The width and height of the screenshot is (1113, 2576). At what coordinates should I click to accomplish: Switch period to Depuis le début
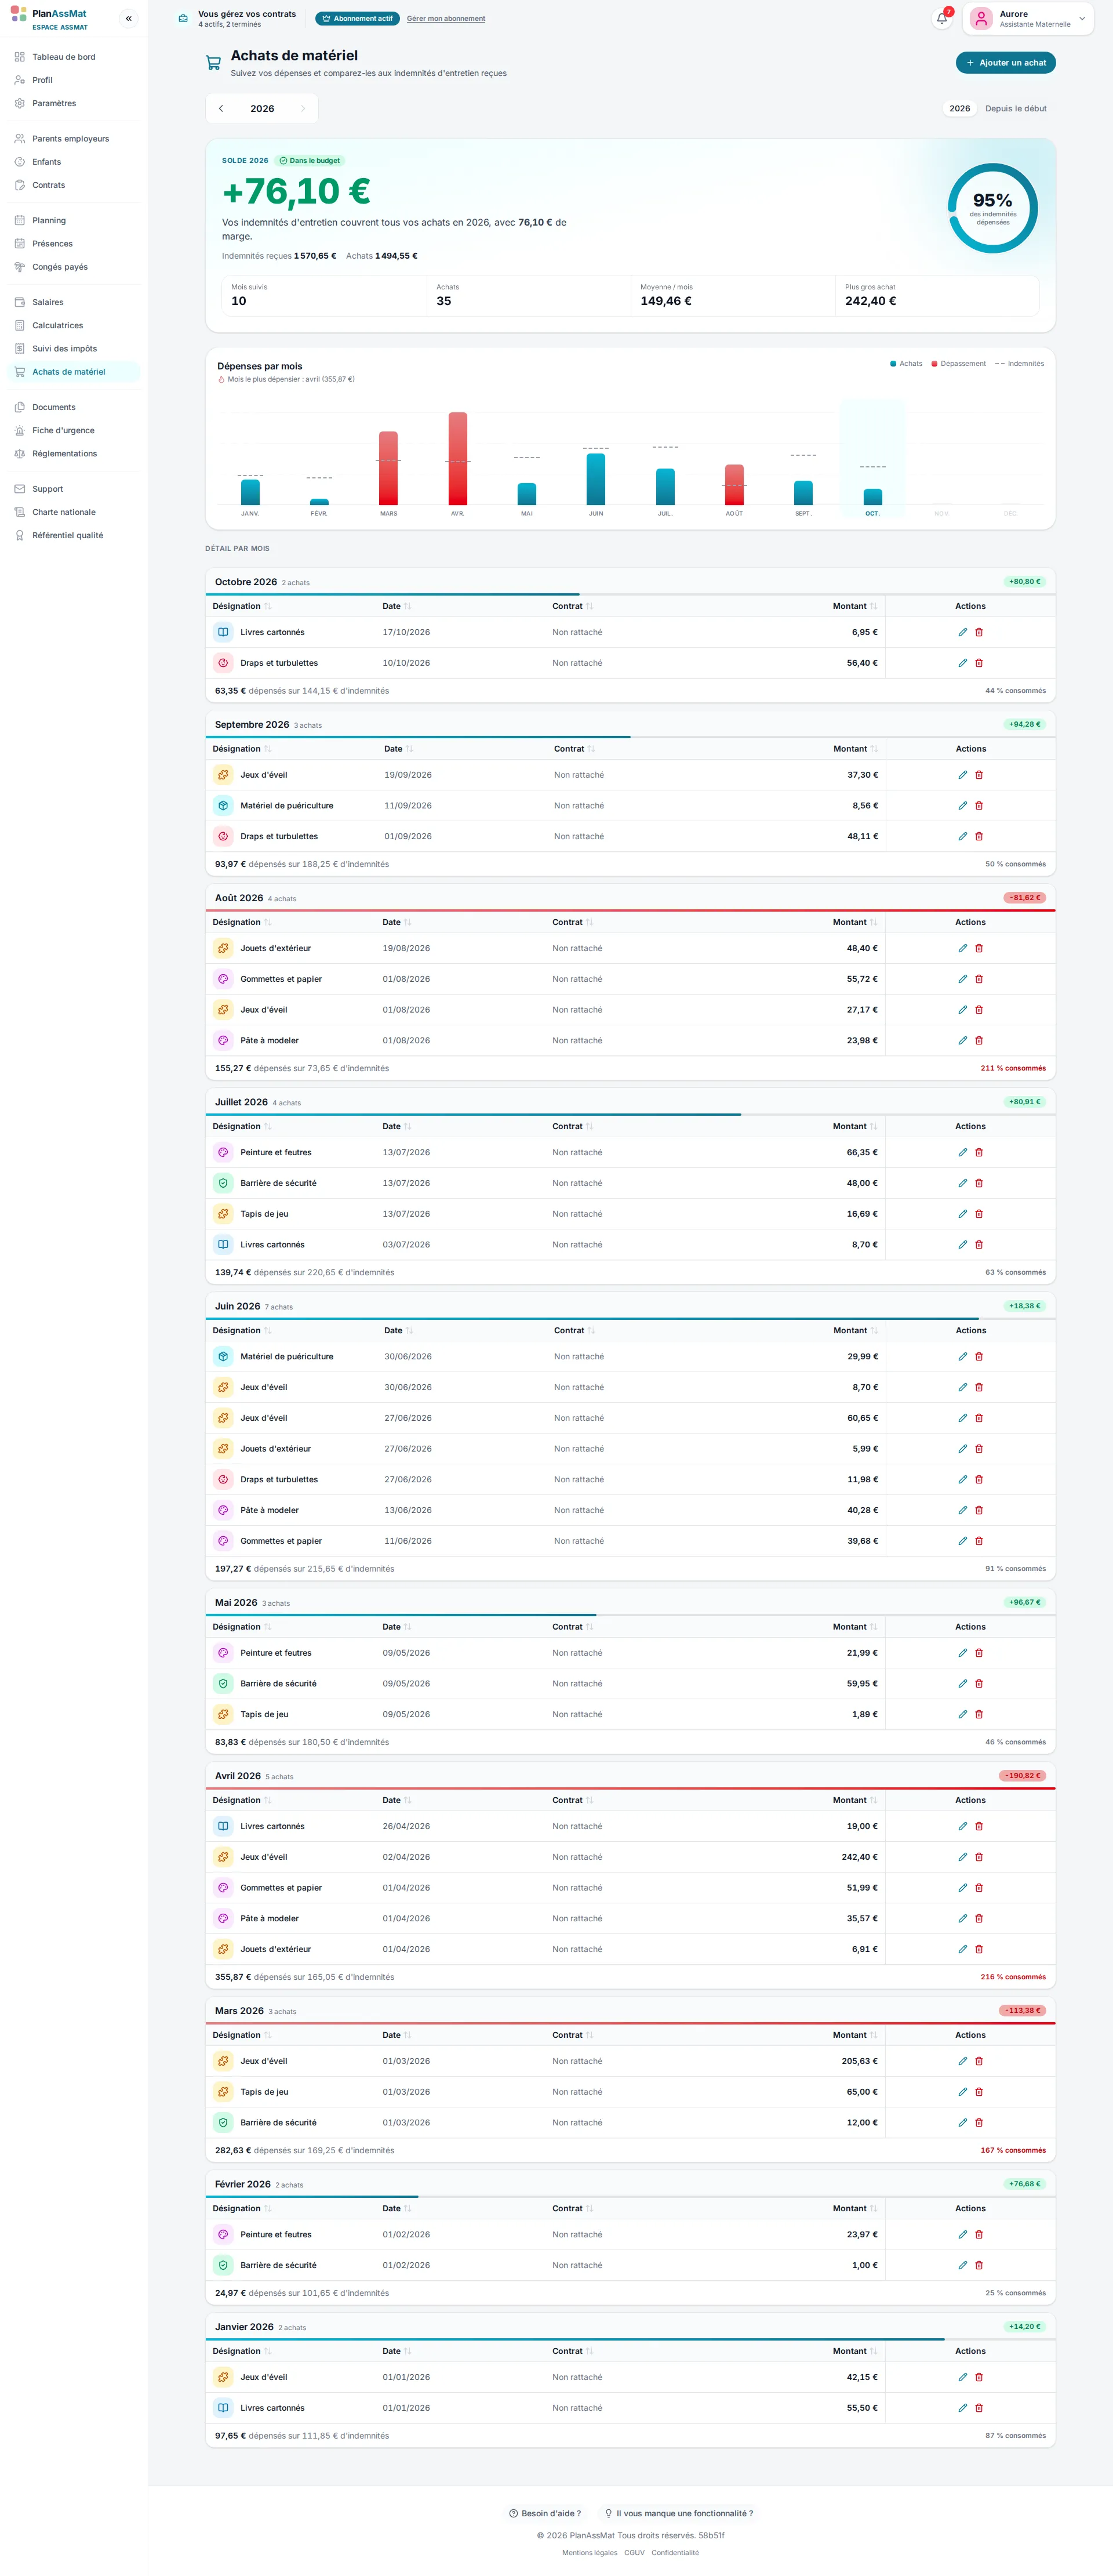[1016, 108]
